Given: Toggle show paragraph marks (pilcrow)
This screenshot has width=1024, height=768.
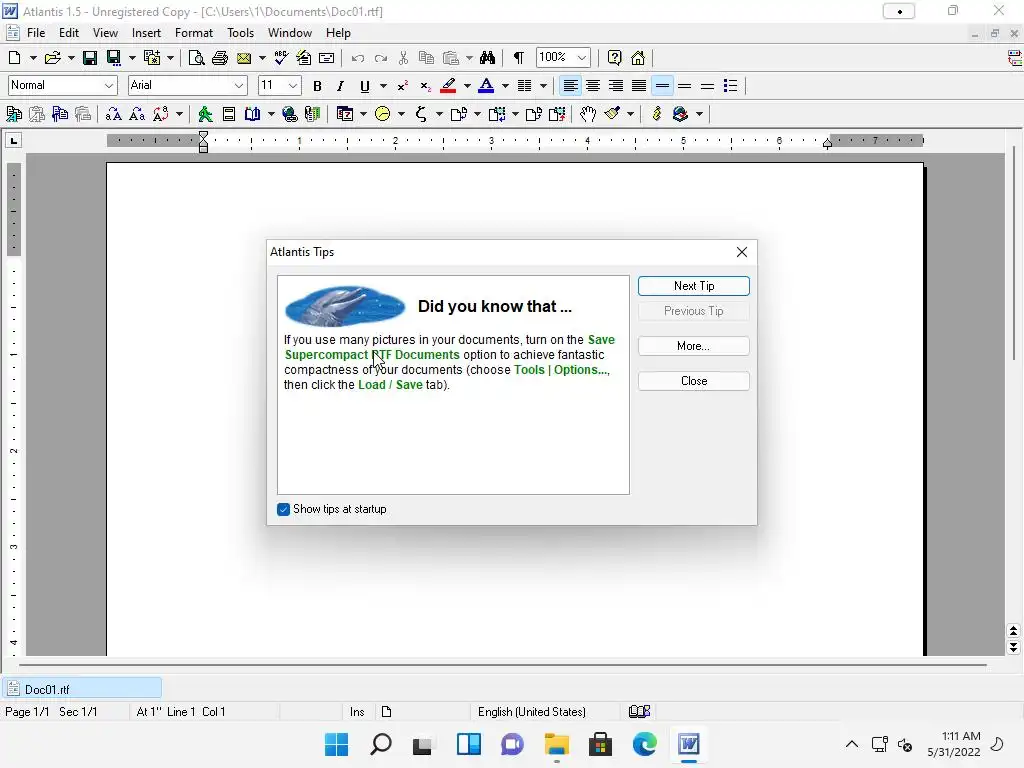Looking at the screenshot, I should [519, 58].
